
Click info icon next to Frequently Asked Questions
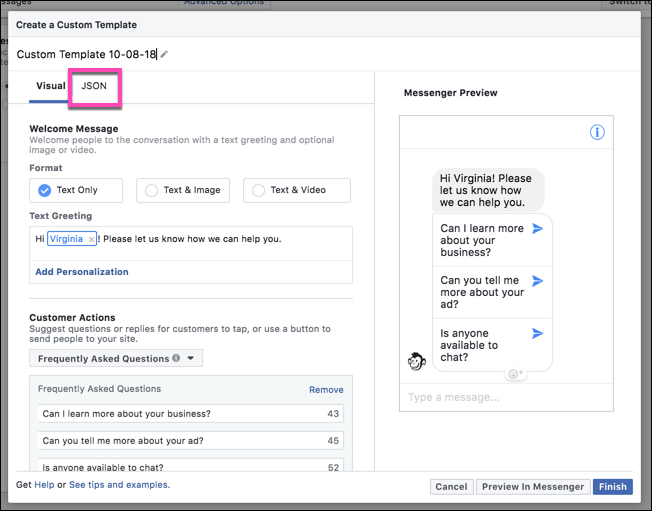point(176,358)
